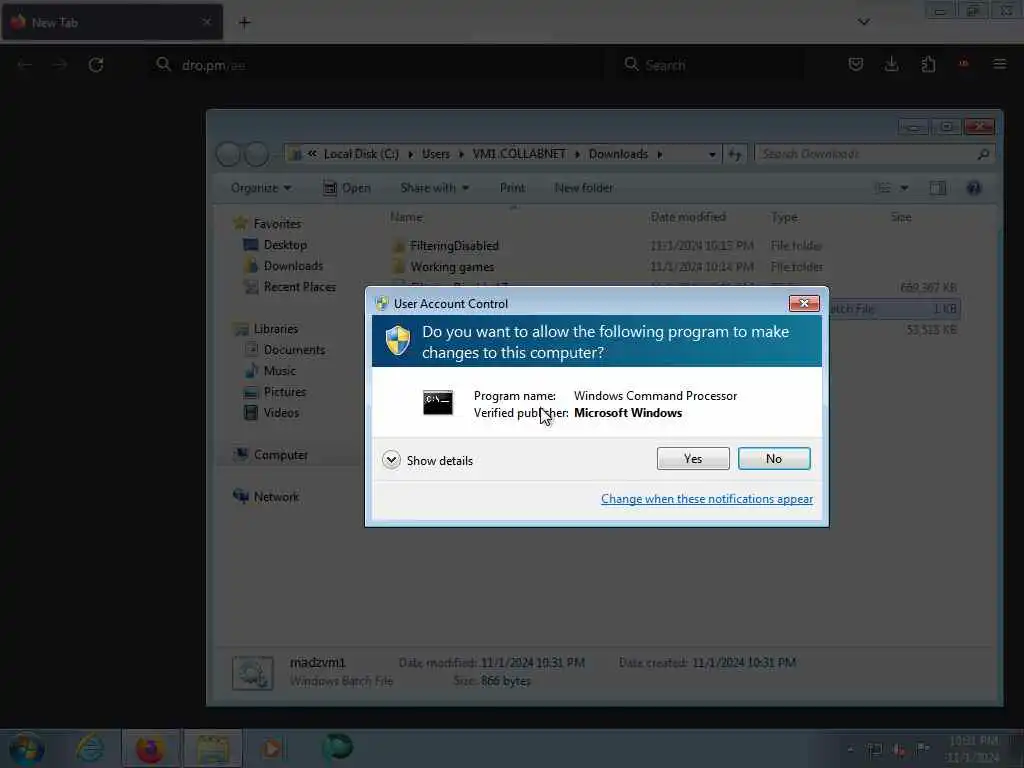Image resolution: width=1024 pixels, height=768 pixels.
Task: Switch to Windows Explorer in taskbar
Action: 212,748
